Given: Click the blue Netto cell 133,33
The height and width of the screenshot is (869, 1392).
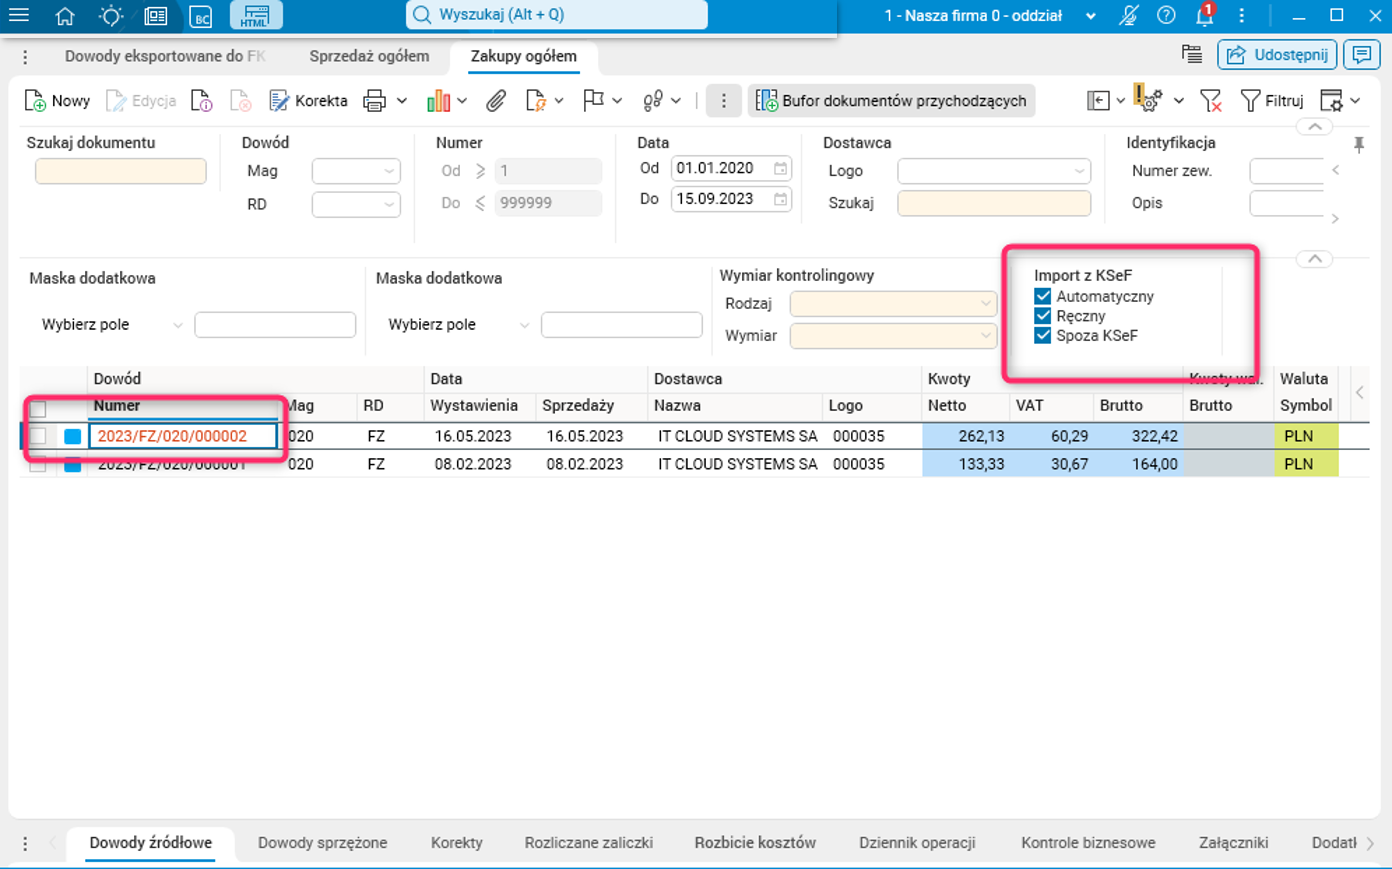Looking at the screenshot, I should tap(965, 464).
